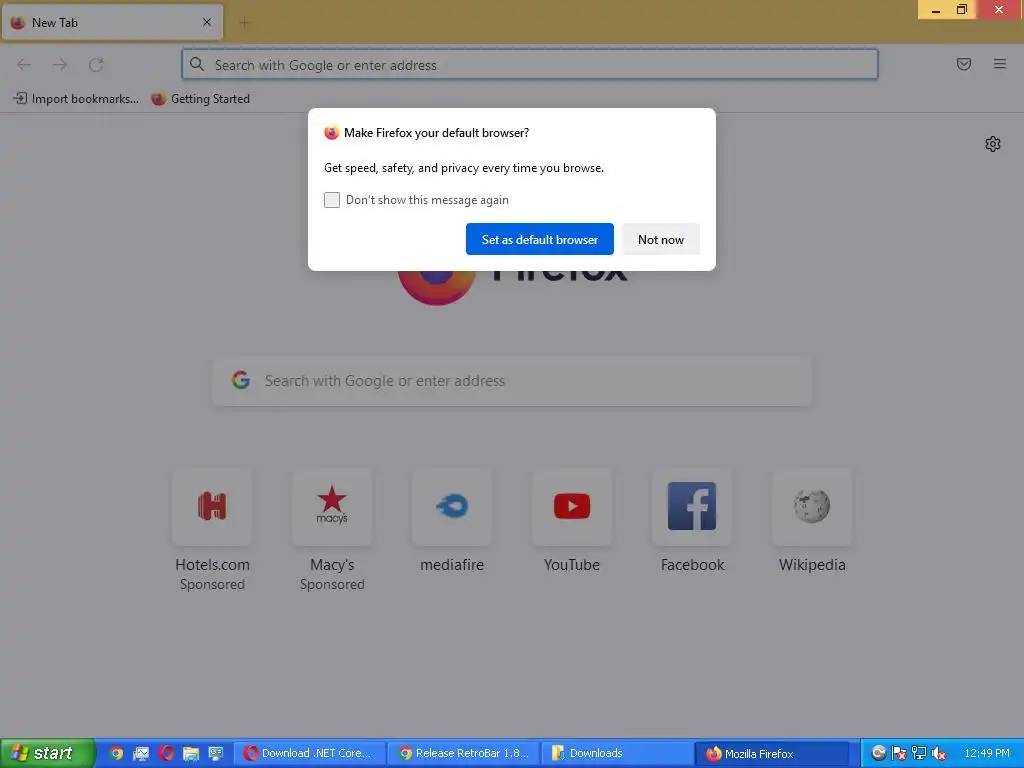Click 'Get speed, safety, and privacy' text
The width and height of the screenshot is (1024, 768).
pos(464,168)
